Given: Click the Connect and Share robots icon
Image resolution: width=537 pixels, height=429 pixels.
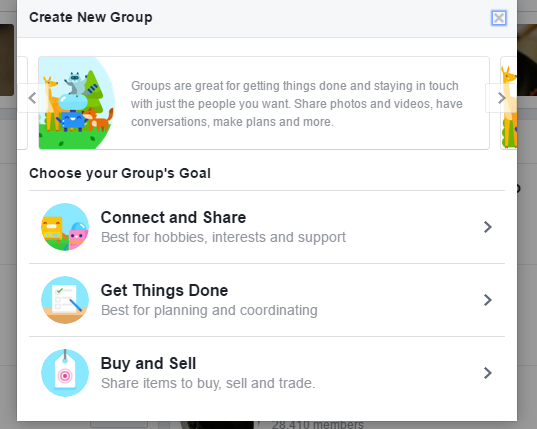Looking at the screenshot, I should pos(65,227).
